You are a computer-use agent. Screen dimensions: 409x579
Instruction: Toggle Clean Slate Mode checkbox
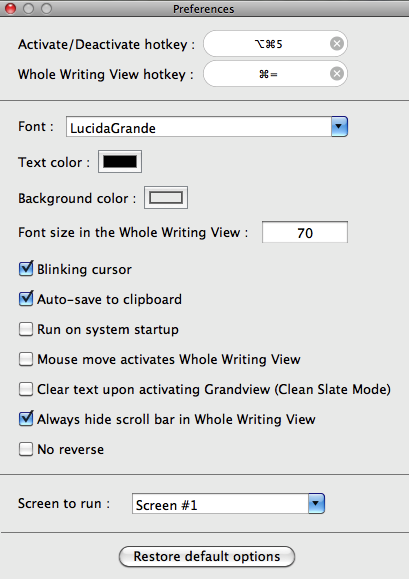(26, 389)
